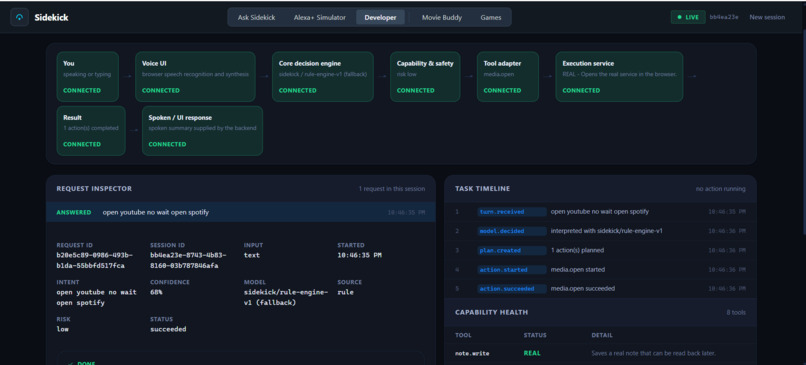Select the action.succeeded timeline tag

tap(511, 289)
